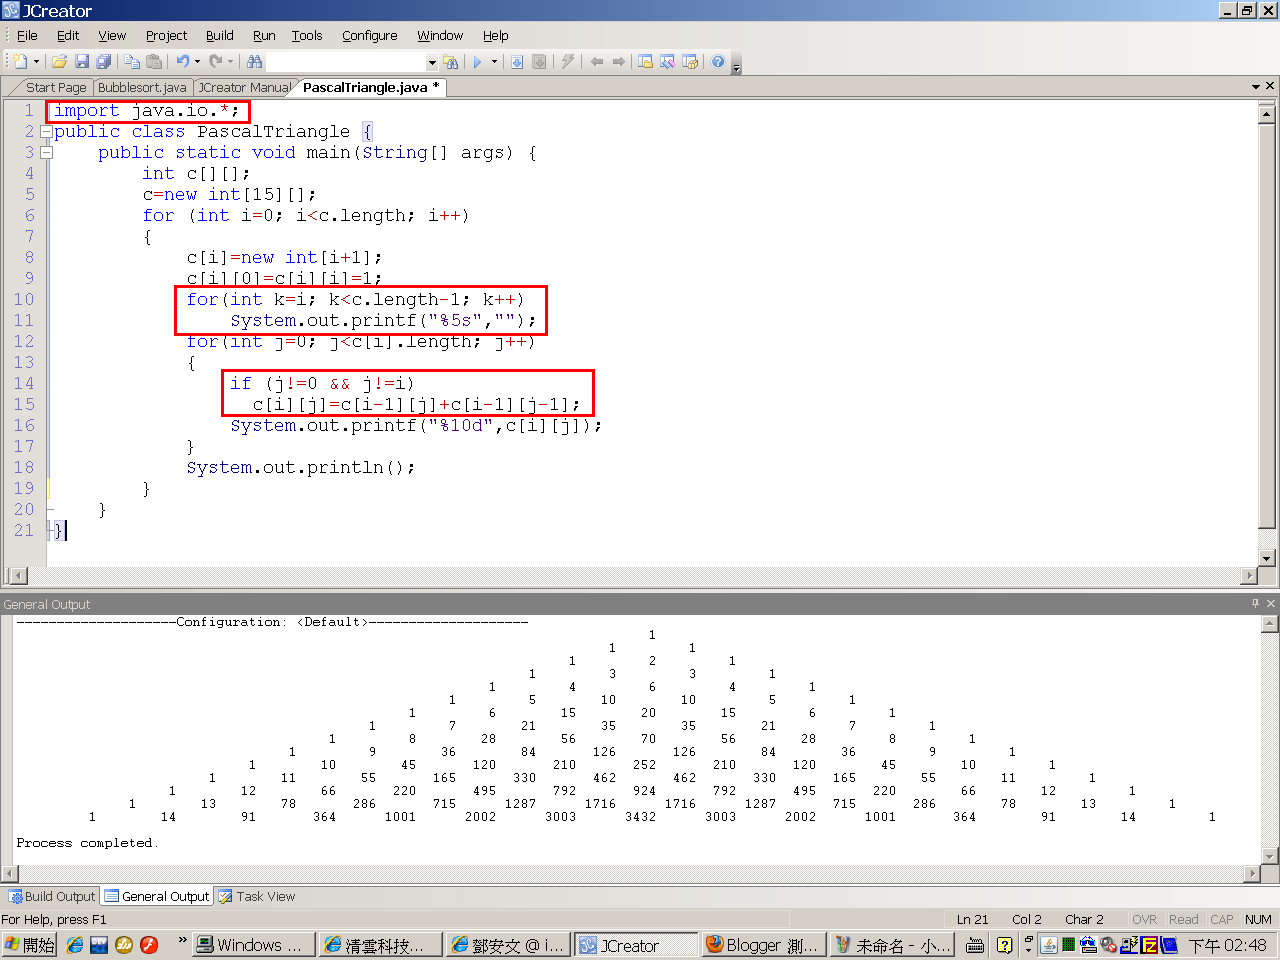Open the Window menu

click(x=440, y=35)
